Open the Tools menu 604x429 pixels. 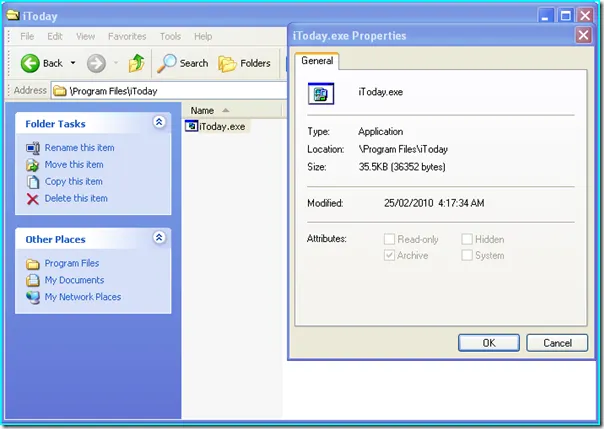point(170,36)
